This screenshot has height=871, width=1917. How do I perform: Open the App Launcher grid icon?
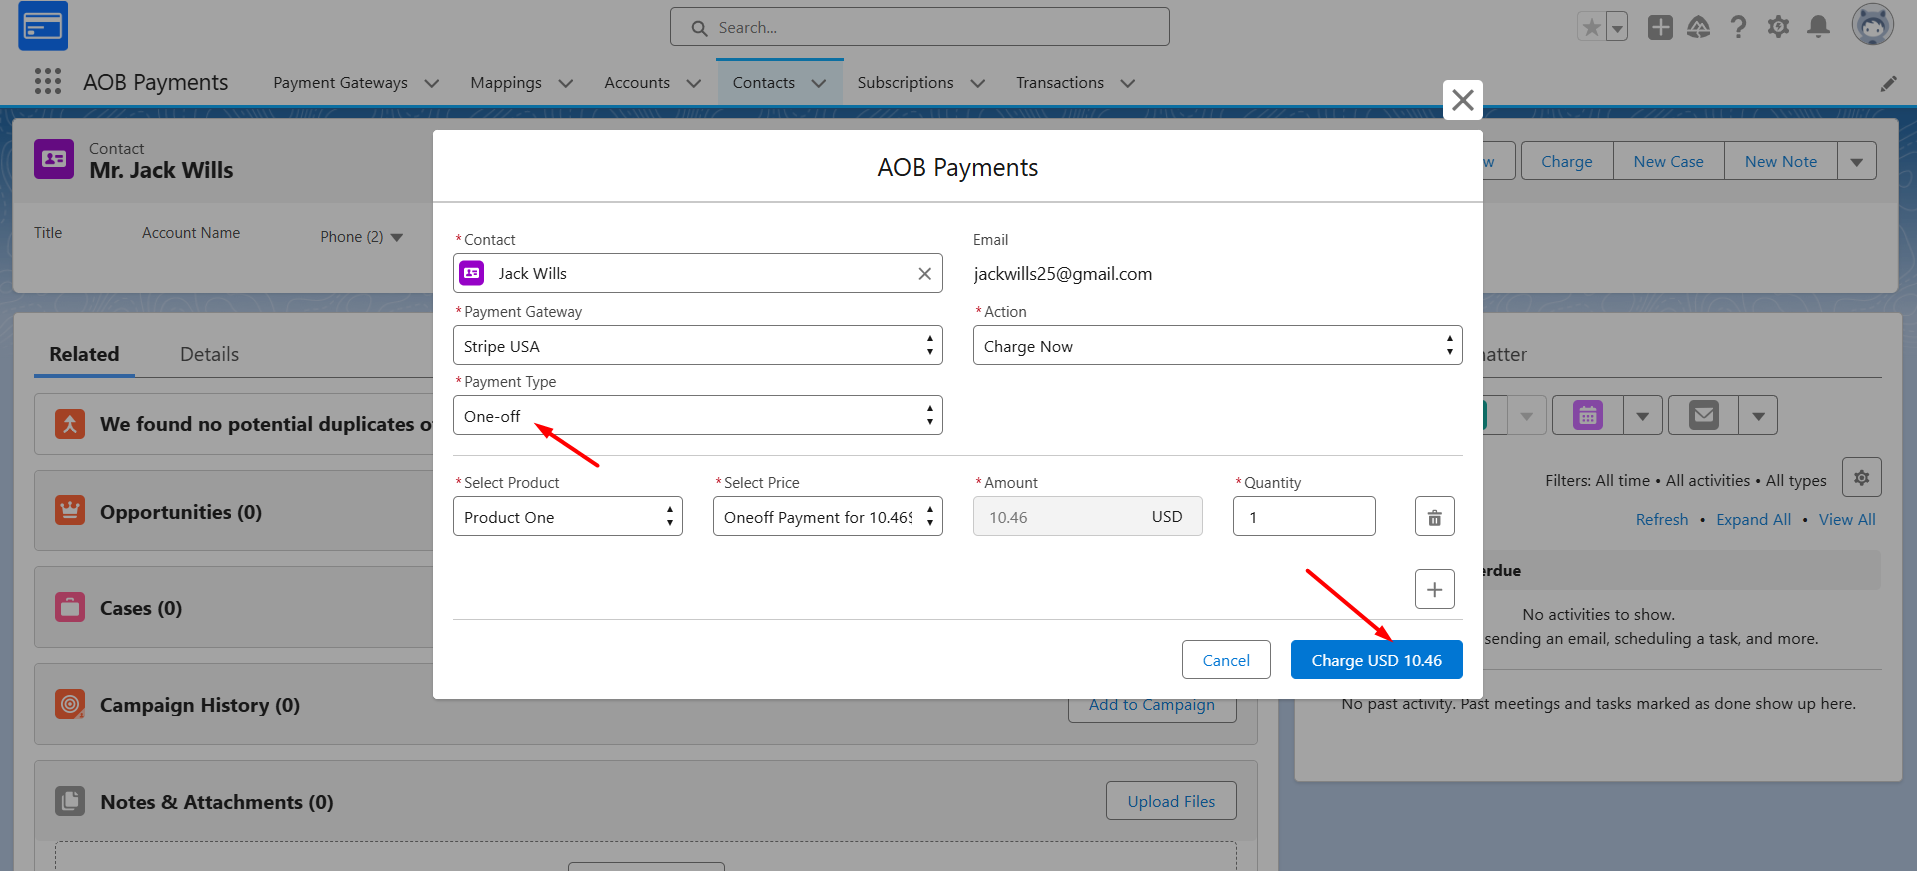click(x=48, y=81)
